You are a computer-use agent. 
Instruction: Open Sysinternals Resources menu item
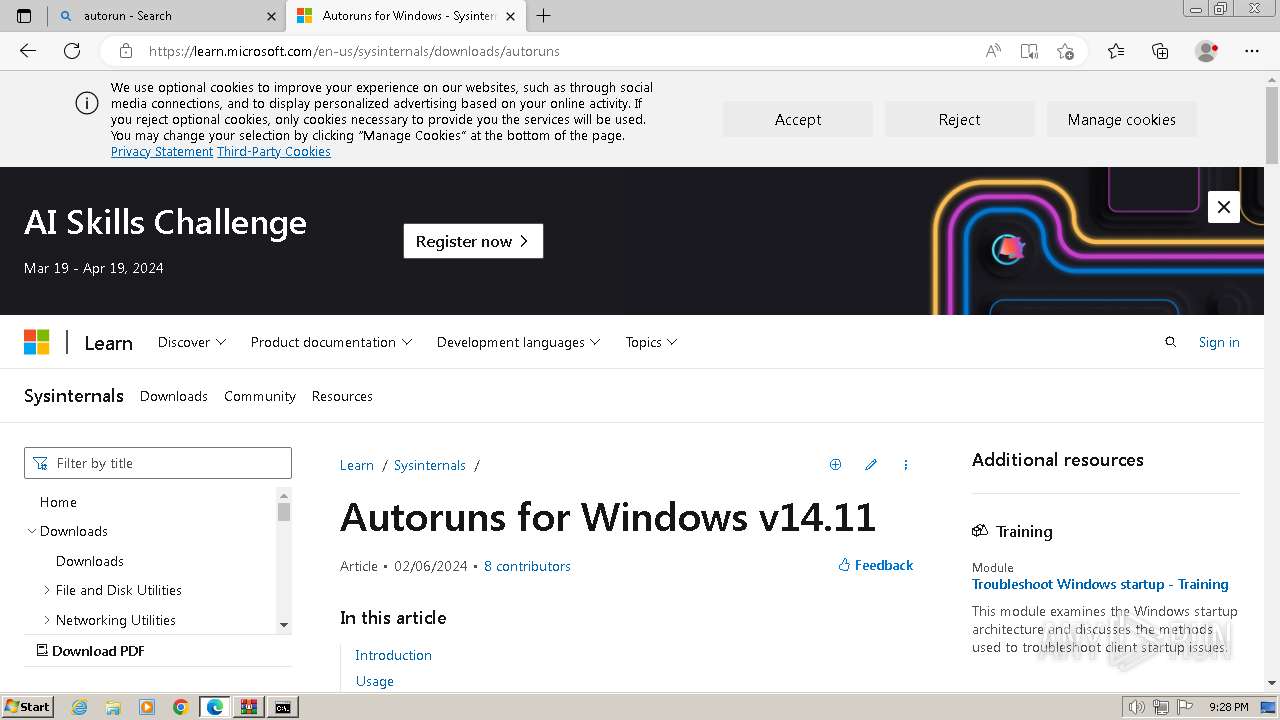342,396
